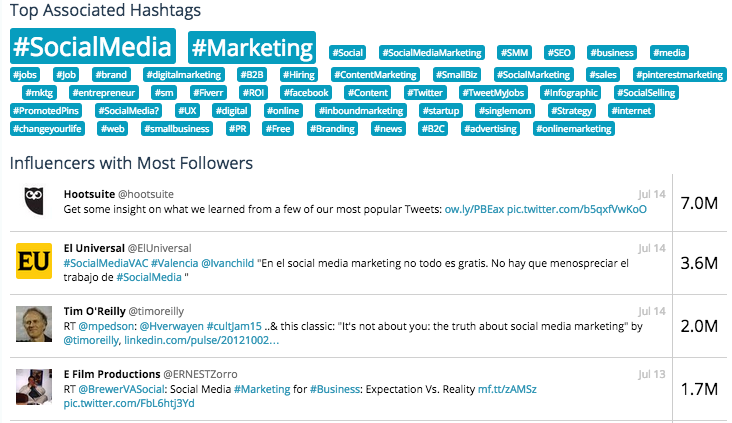Click the Hootsuite owl avatar
This screenshot has width=732, height=423.
click(x=33, y=200)
